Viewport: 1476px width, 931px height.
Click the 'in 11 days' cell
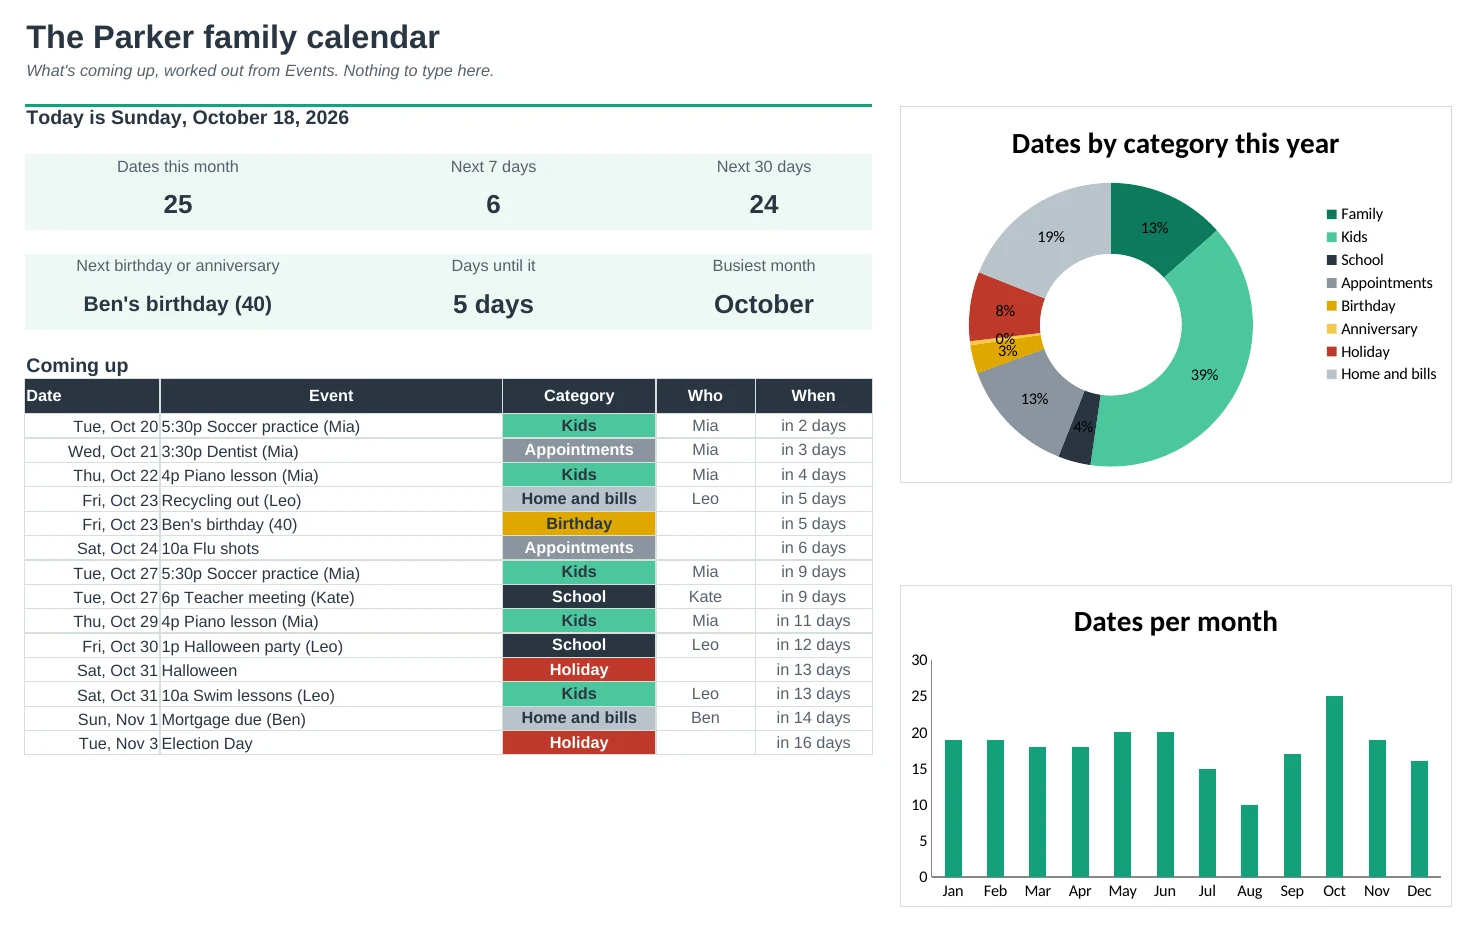tap(814, 621)
